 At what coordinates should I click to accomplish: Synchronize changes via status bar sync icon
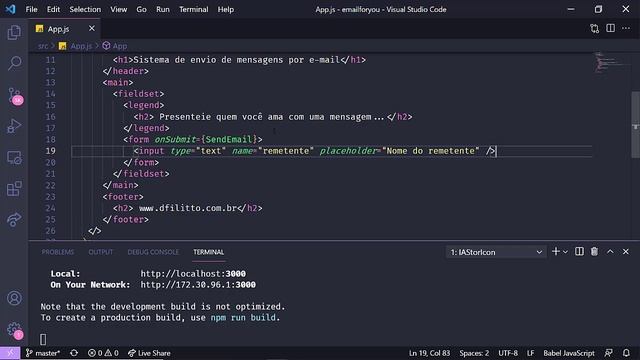pos(74,353)
